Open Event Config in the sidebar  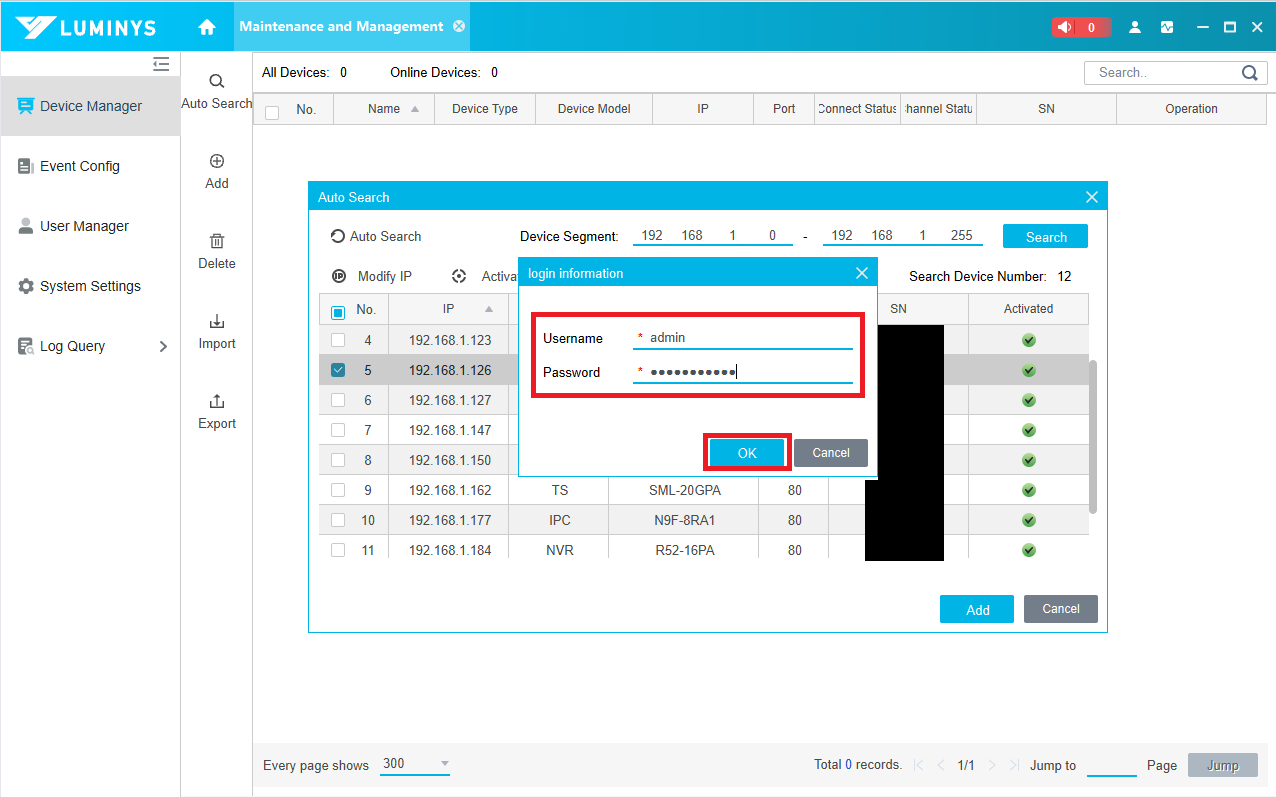click(x=79, y=166)
